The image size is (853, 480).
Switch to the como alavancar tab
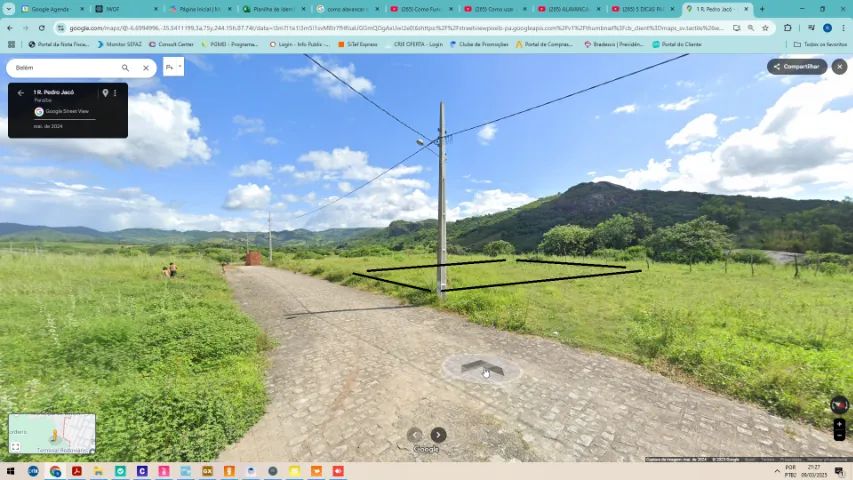(x=348, y=9)
